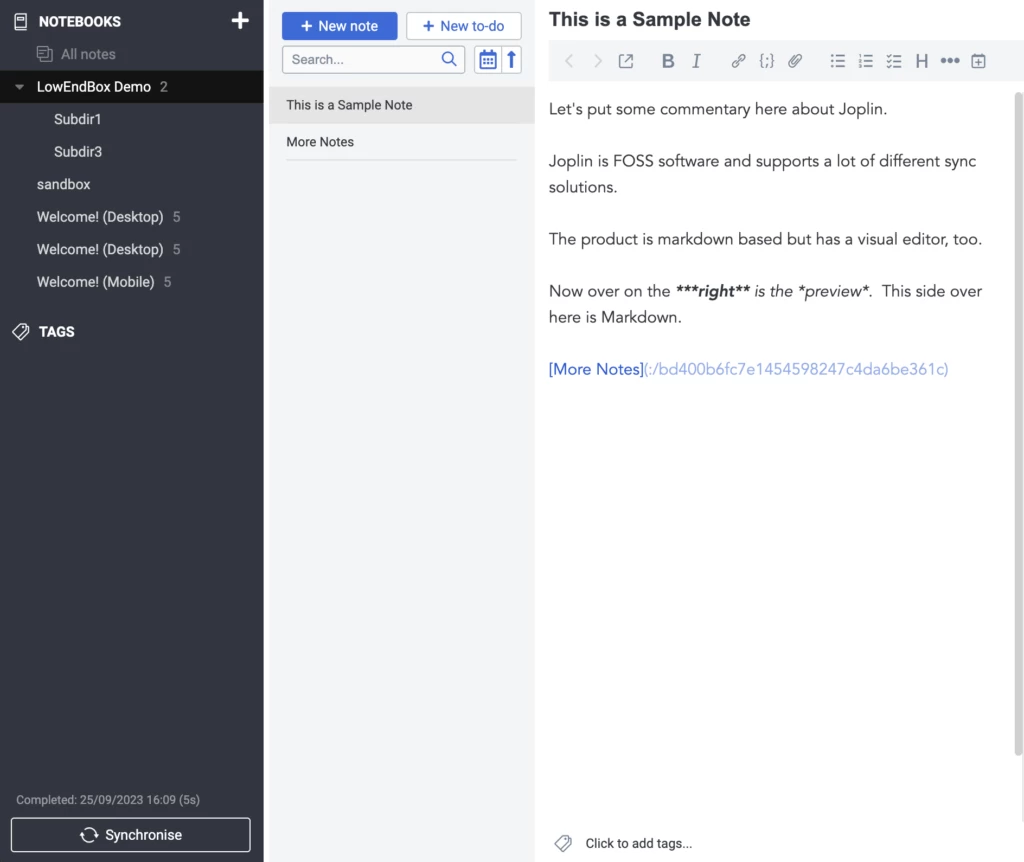This screenshot has height=862, width=1024.
Task: Click the Bold formatting icon
Action: tap(668, 61)
